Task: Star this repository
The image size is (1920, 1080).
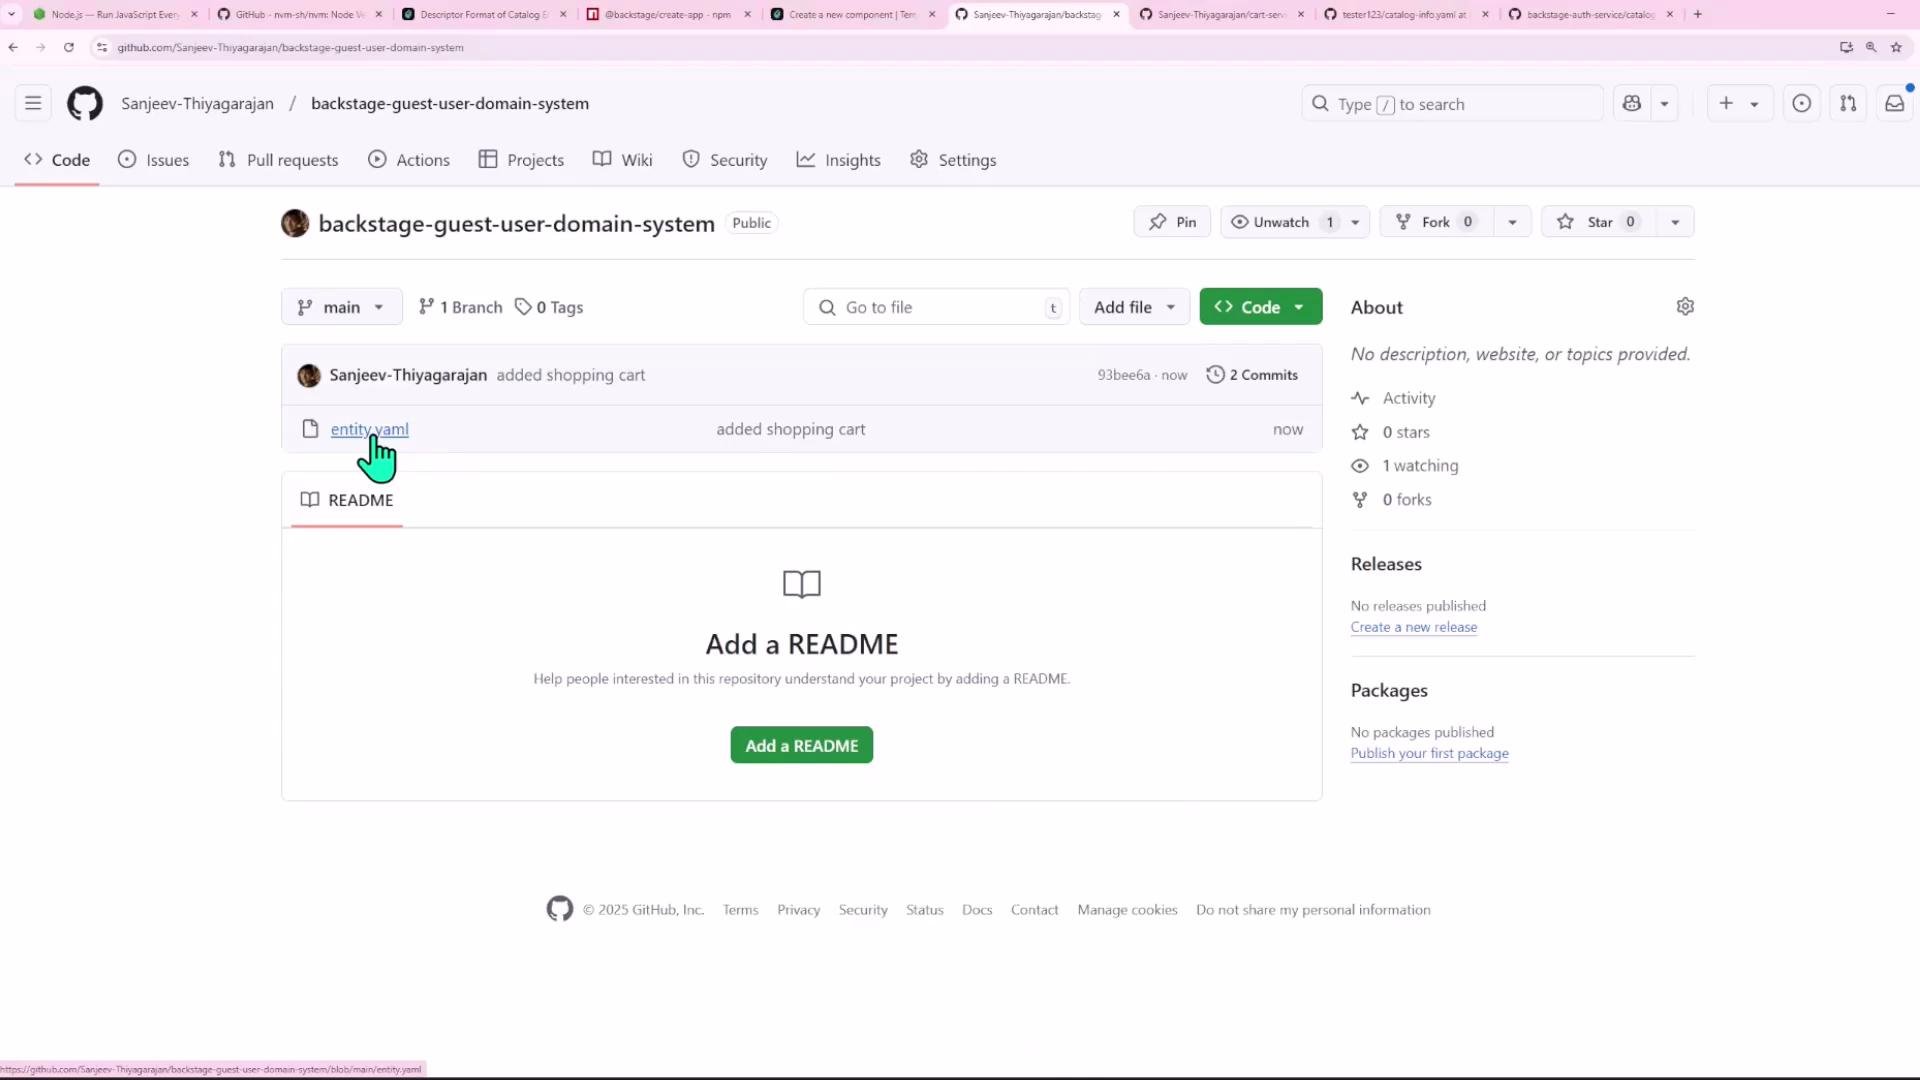Action: [1598, 222]
